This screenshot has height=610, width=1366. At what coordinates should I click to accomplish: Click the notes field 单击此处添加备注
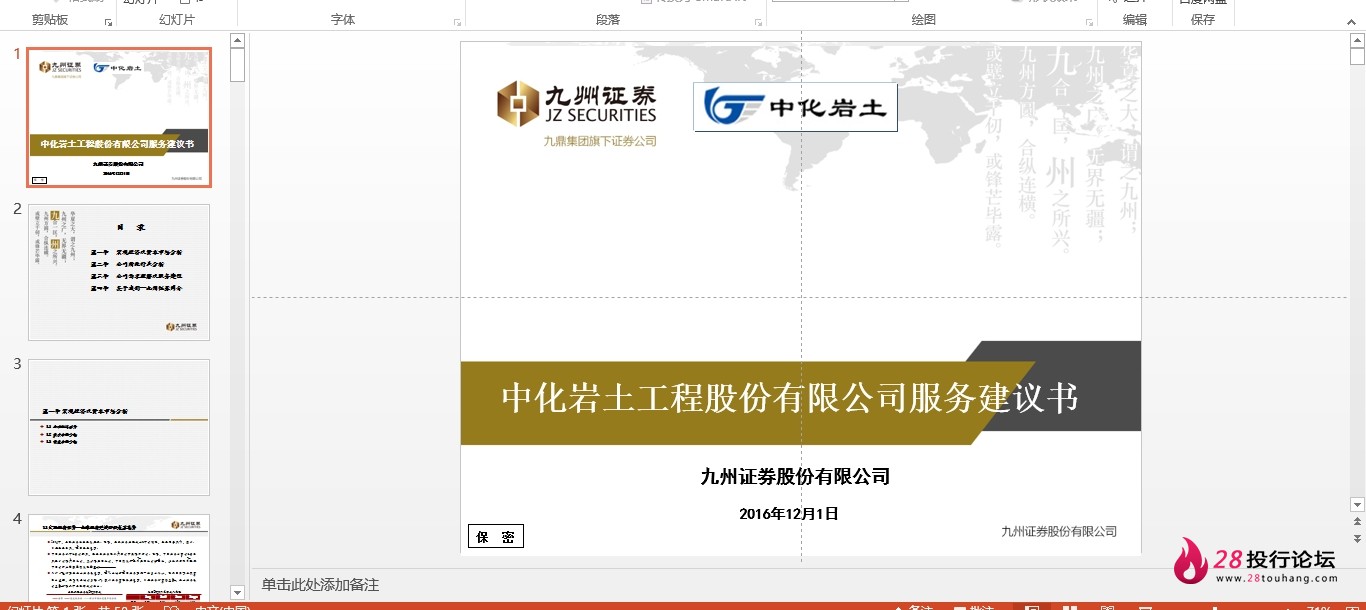point(320,585)
